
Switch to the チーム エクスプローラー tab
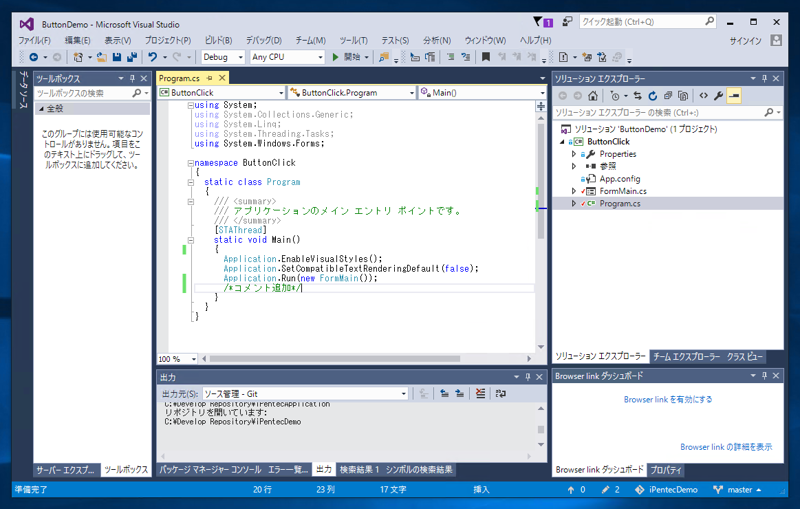tap(686, 357)
